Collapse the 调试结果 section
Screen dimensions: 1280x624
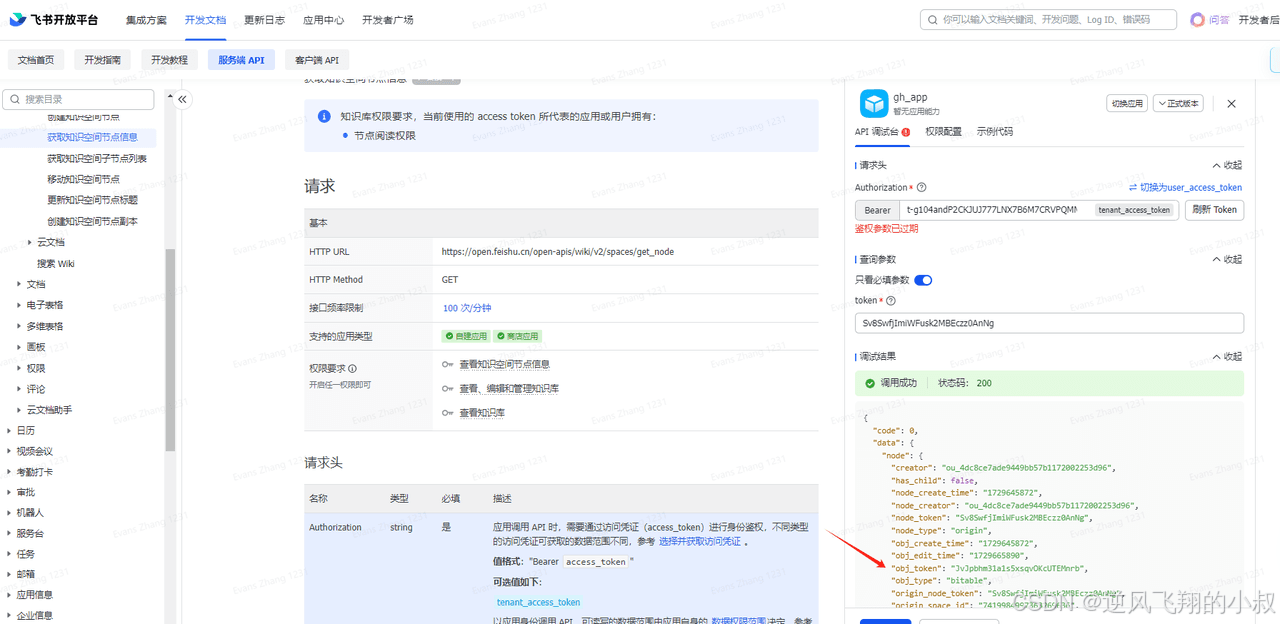tap(1227, 356)
